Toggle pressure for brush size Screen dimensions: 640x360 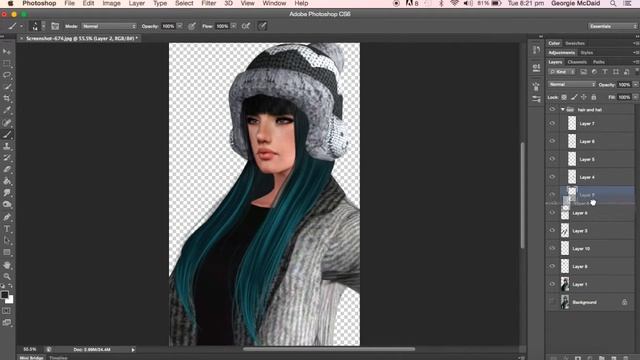pyautogui.click(x=262, y=26)
